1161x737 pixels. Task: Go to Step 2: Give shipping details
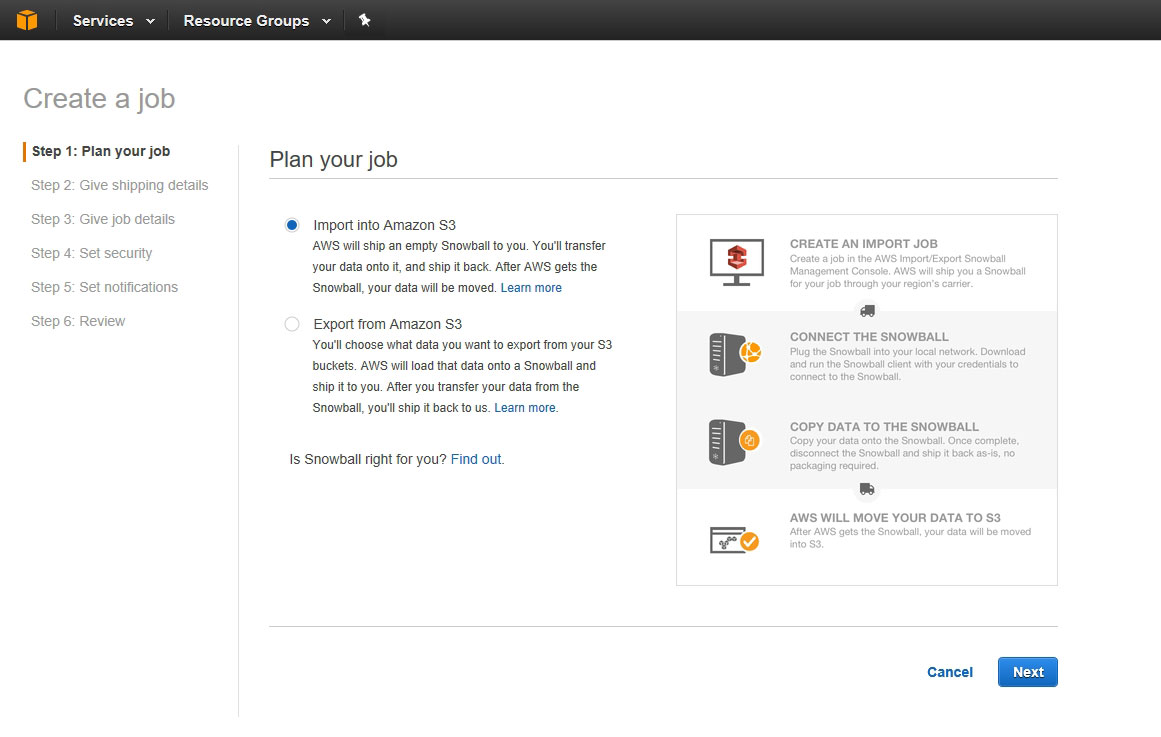[x=119, y=185]
